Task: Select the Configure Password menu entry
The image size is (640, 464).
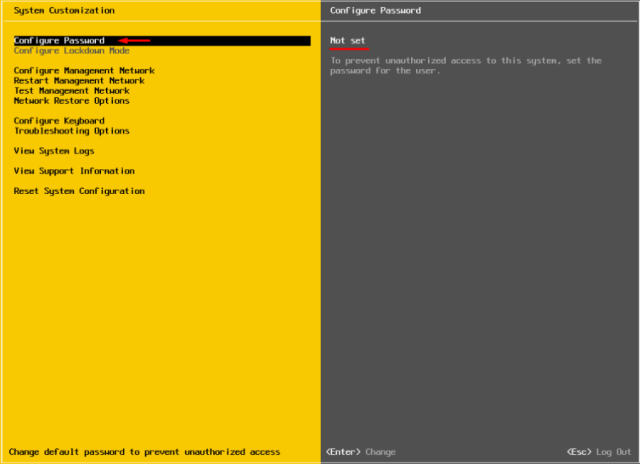Action: (59, 41)
